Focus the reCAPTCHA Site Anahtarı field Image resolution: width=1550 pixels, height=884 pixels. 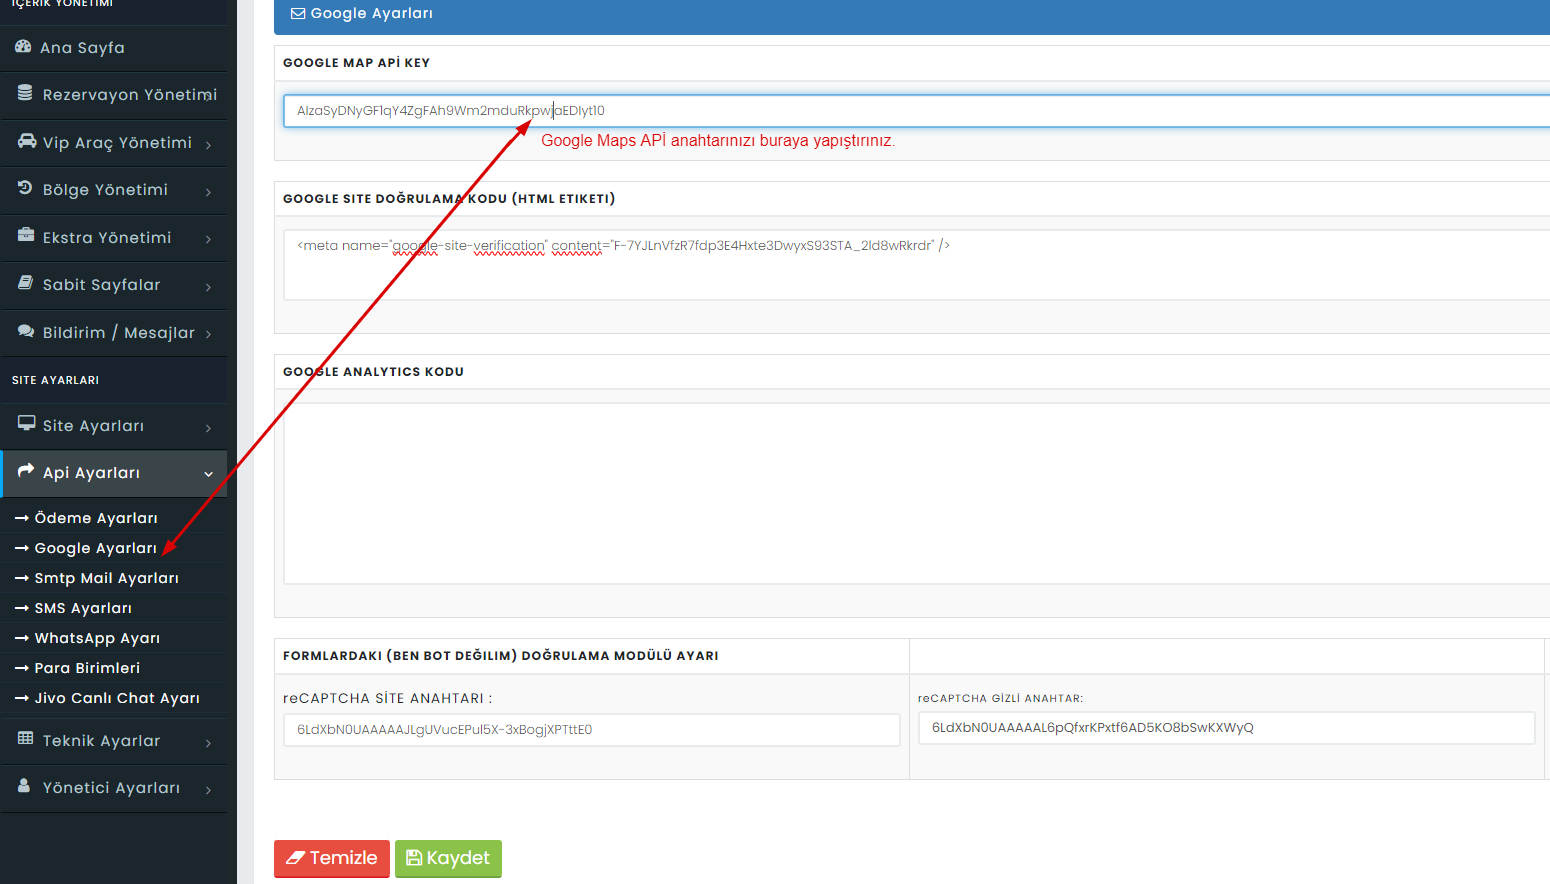tap(592, 730)
